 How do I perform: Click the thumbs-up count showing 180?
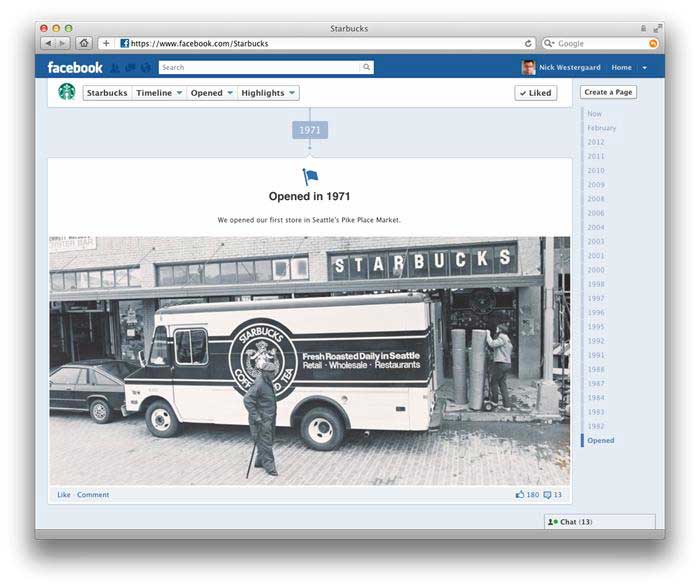527,495
